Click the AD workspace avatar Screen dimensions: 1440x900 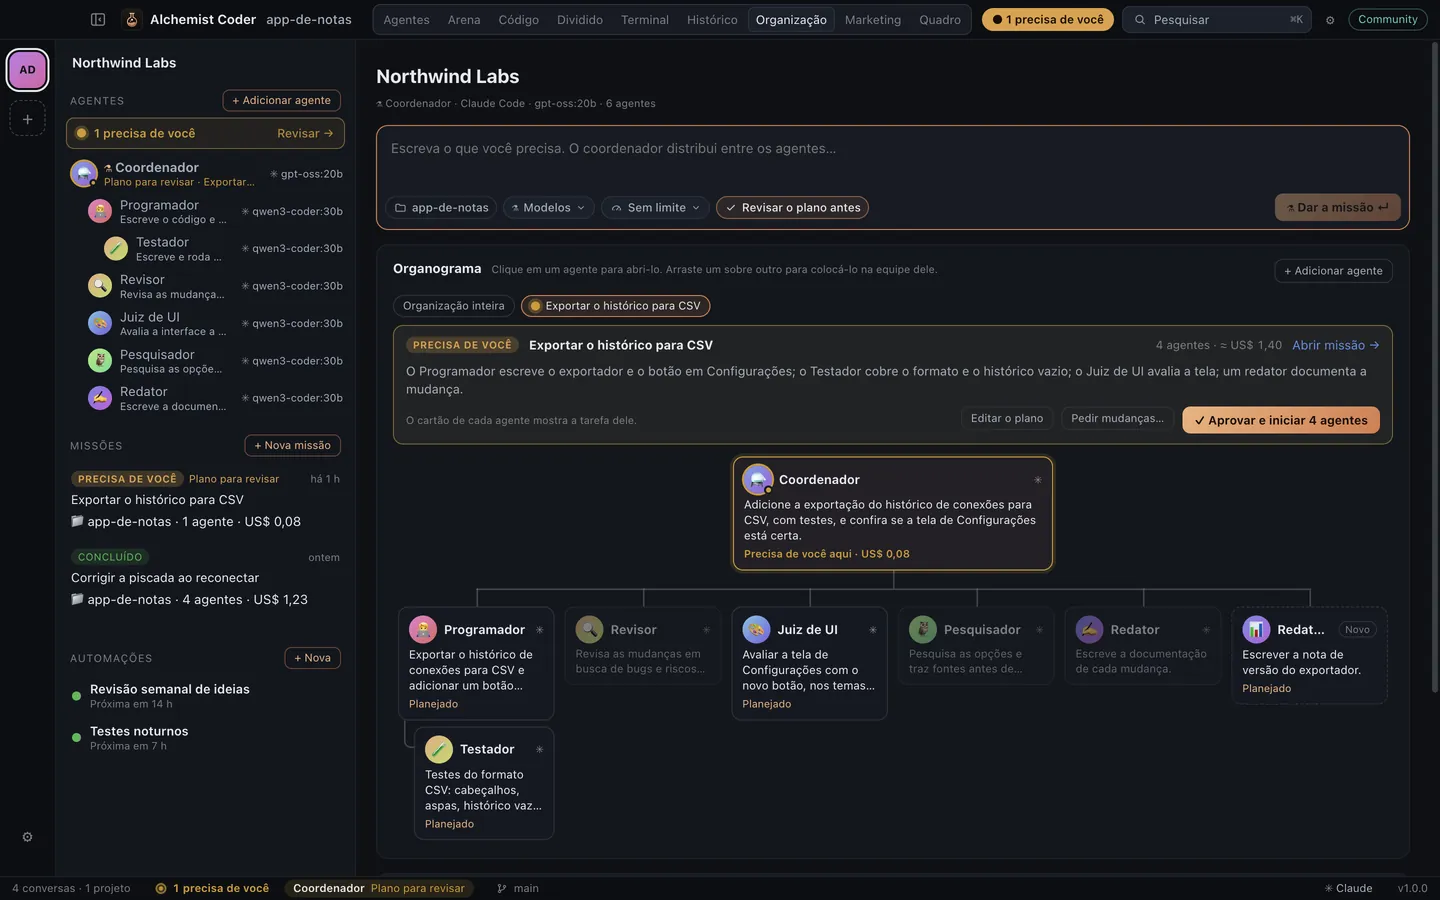click(x=27, y=70)
